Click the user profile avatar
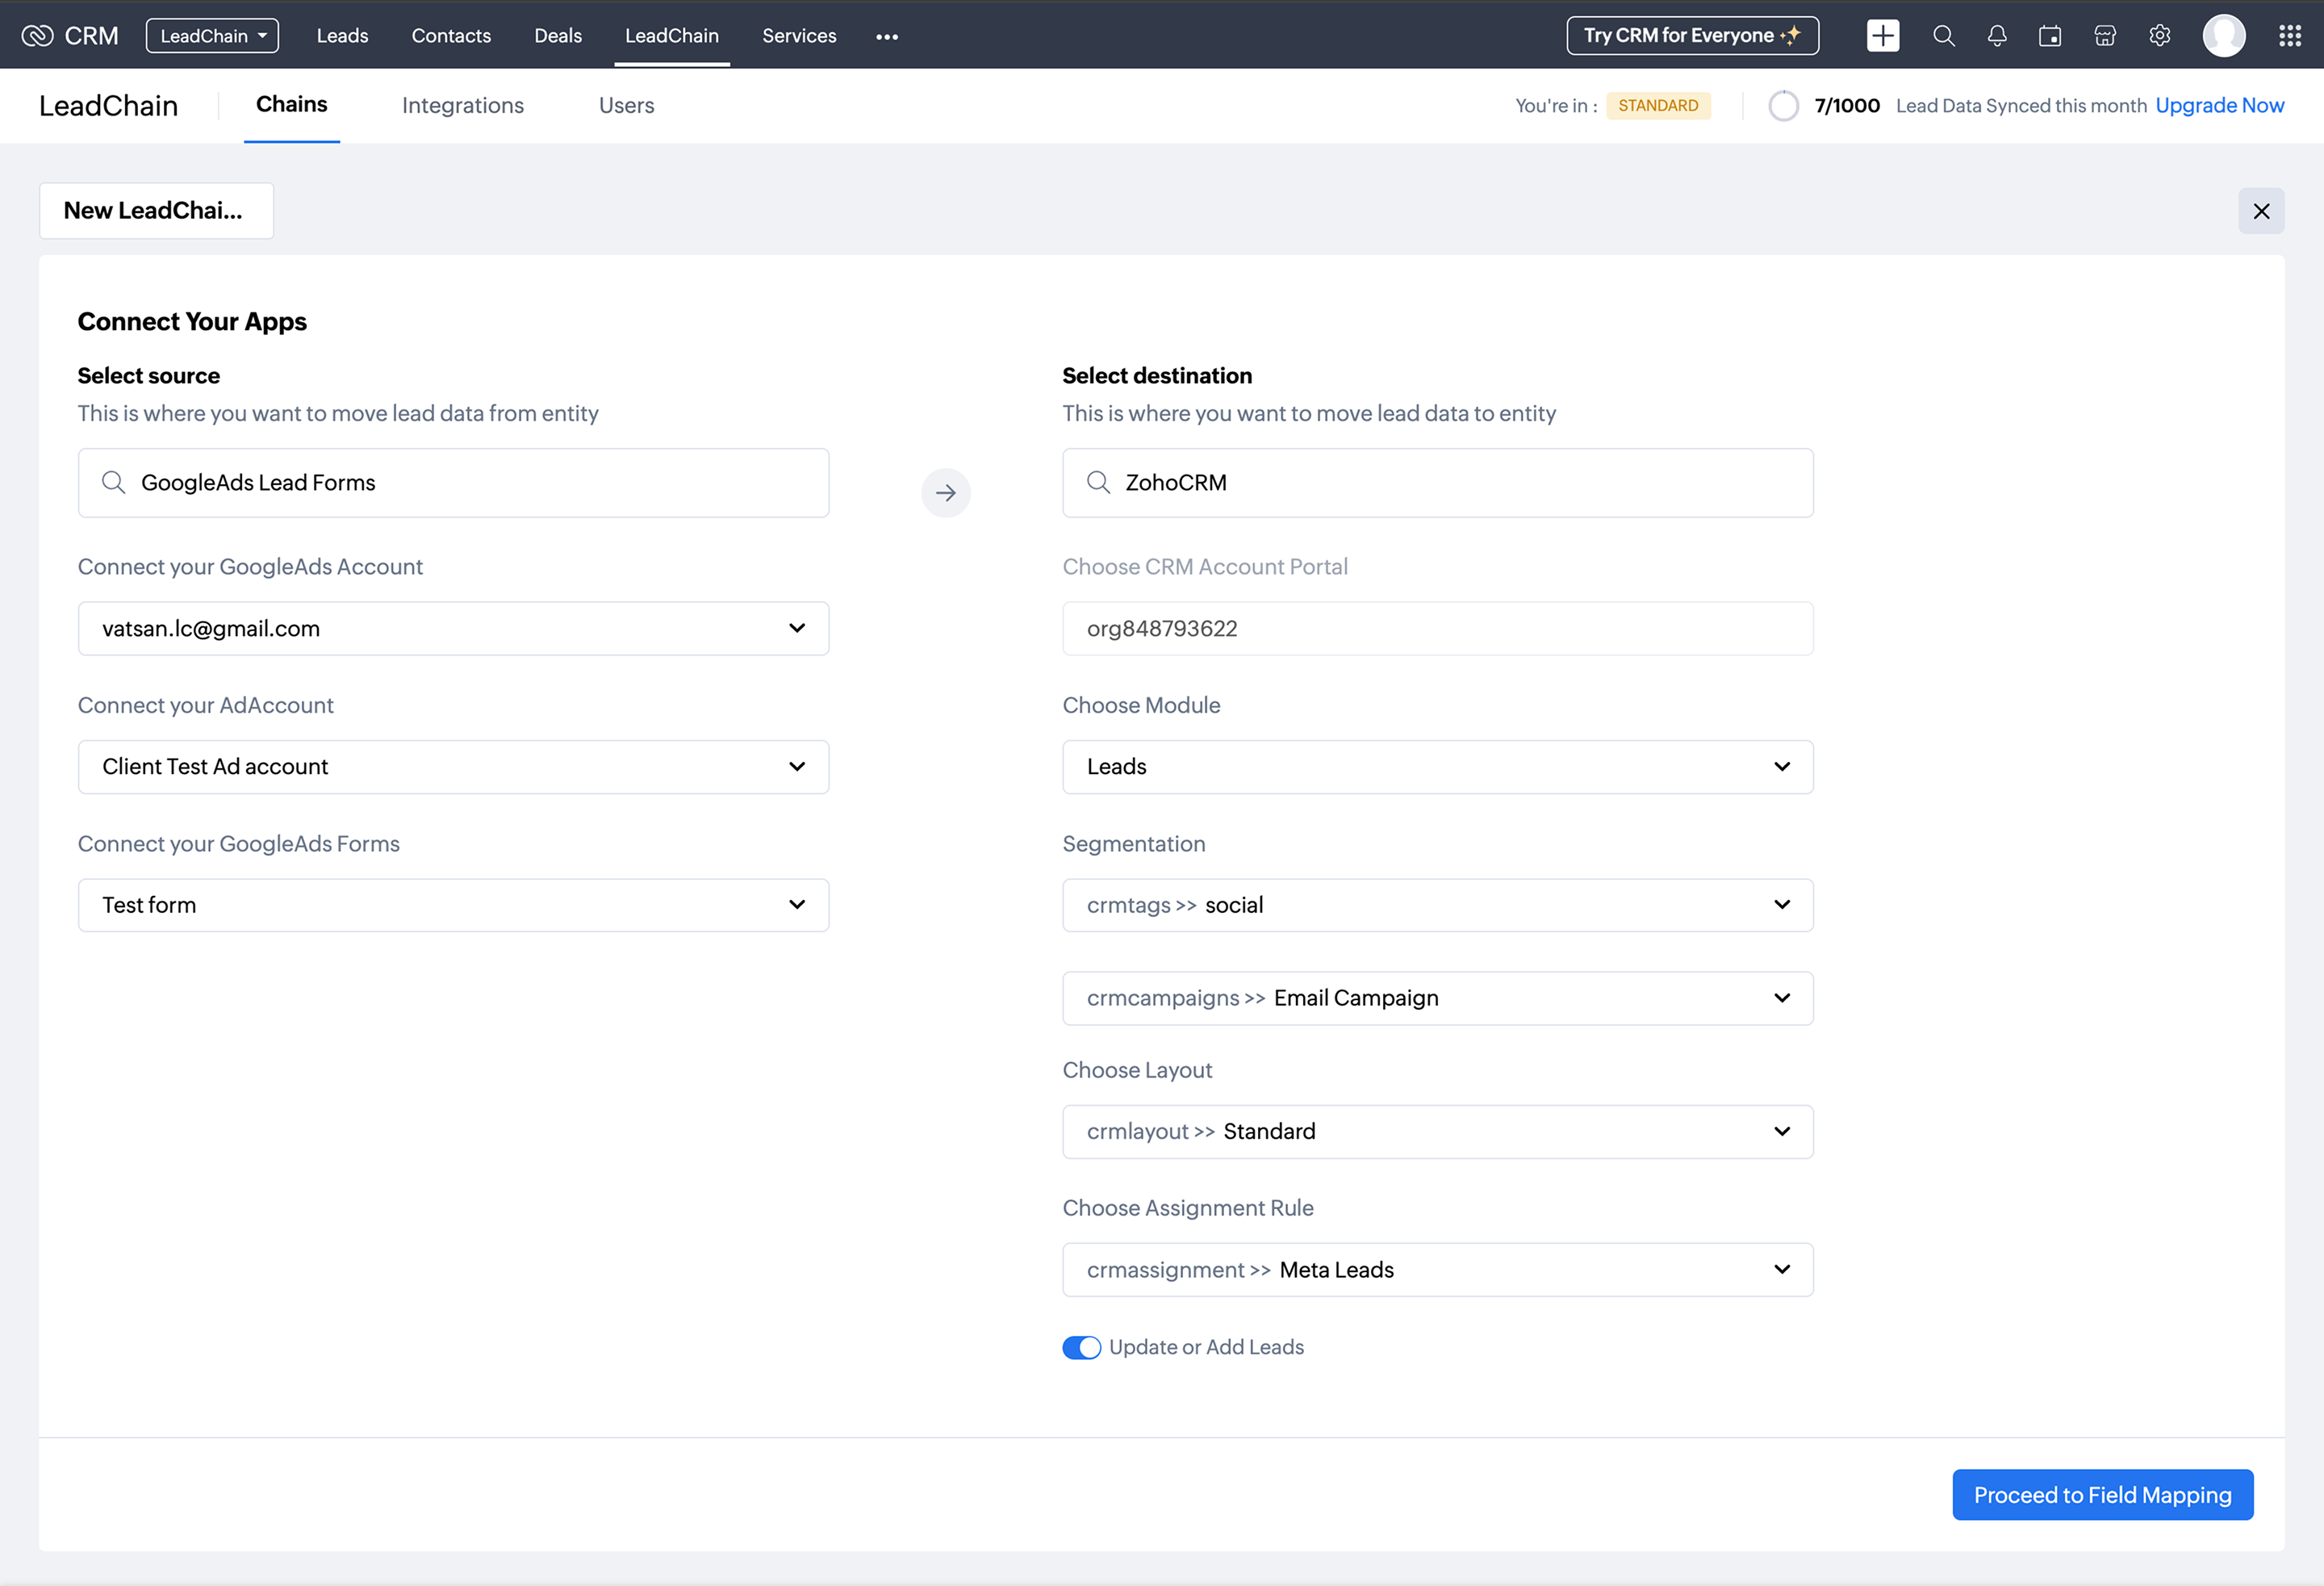 pyautogui.click(x=2223, y=36)
